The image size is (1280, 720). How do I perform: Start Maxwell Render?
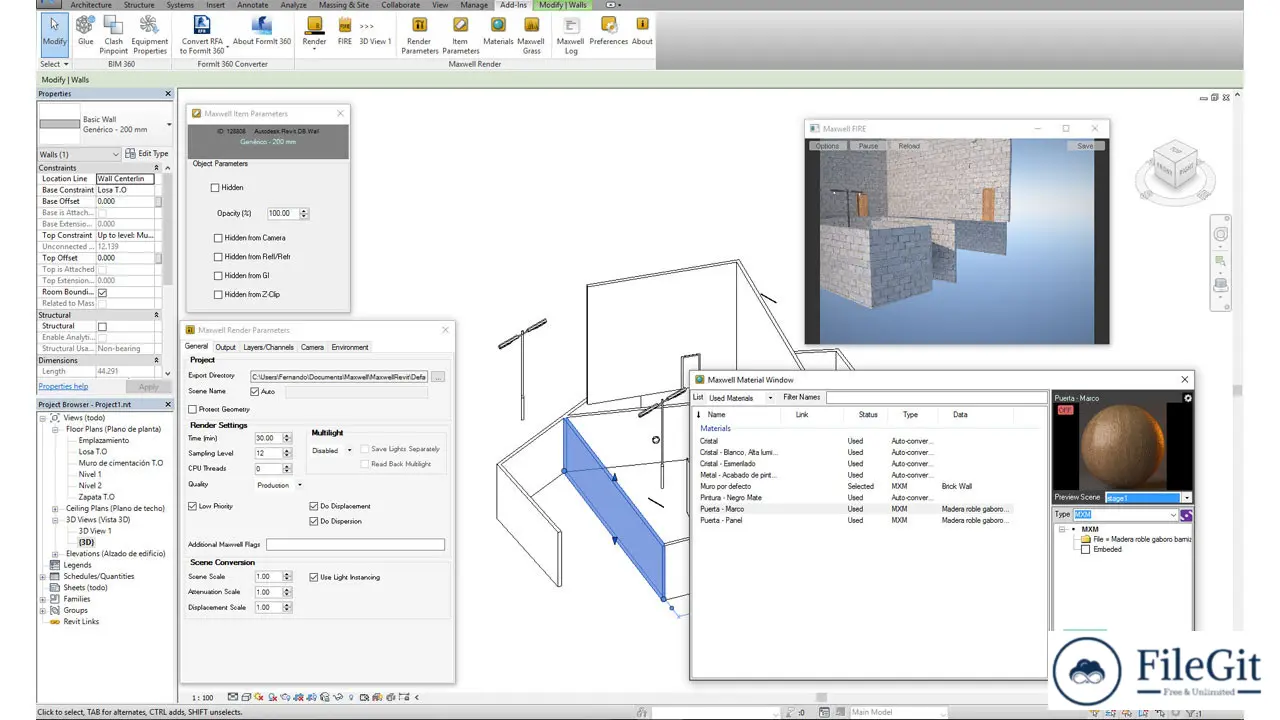pos(314,31)
